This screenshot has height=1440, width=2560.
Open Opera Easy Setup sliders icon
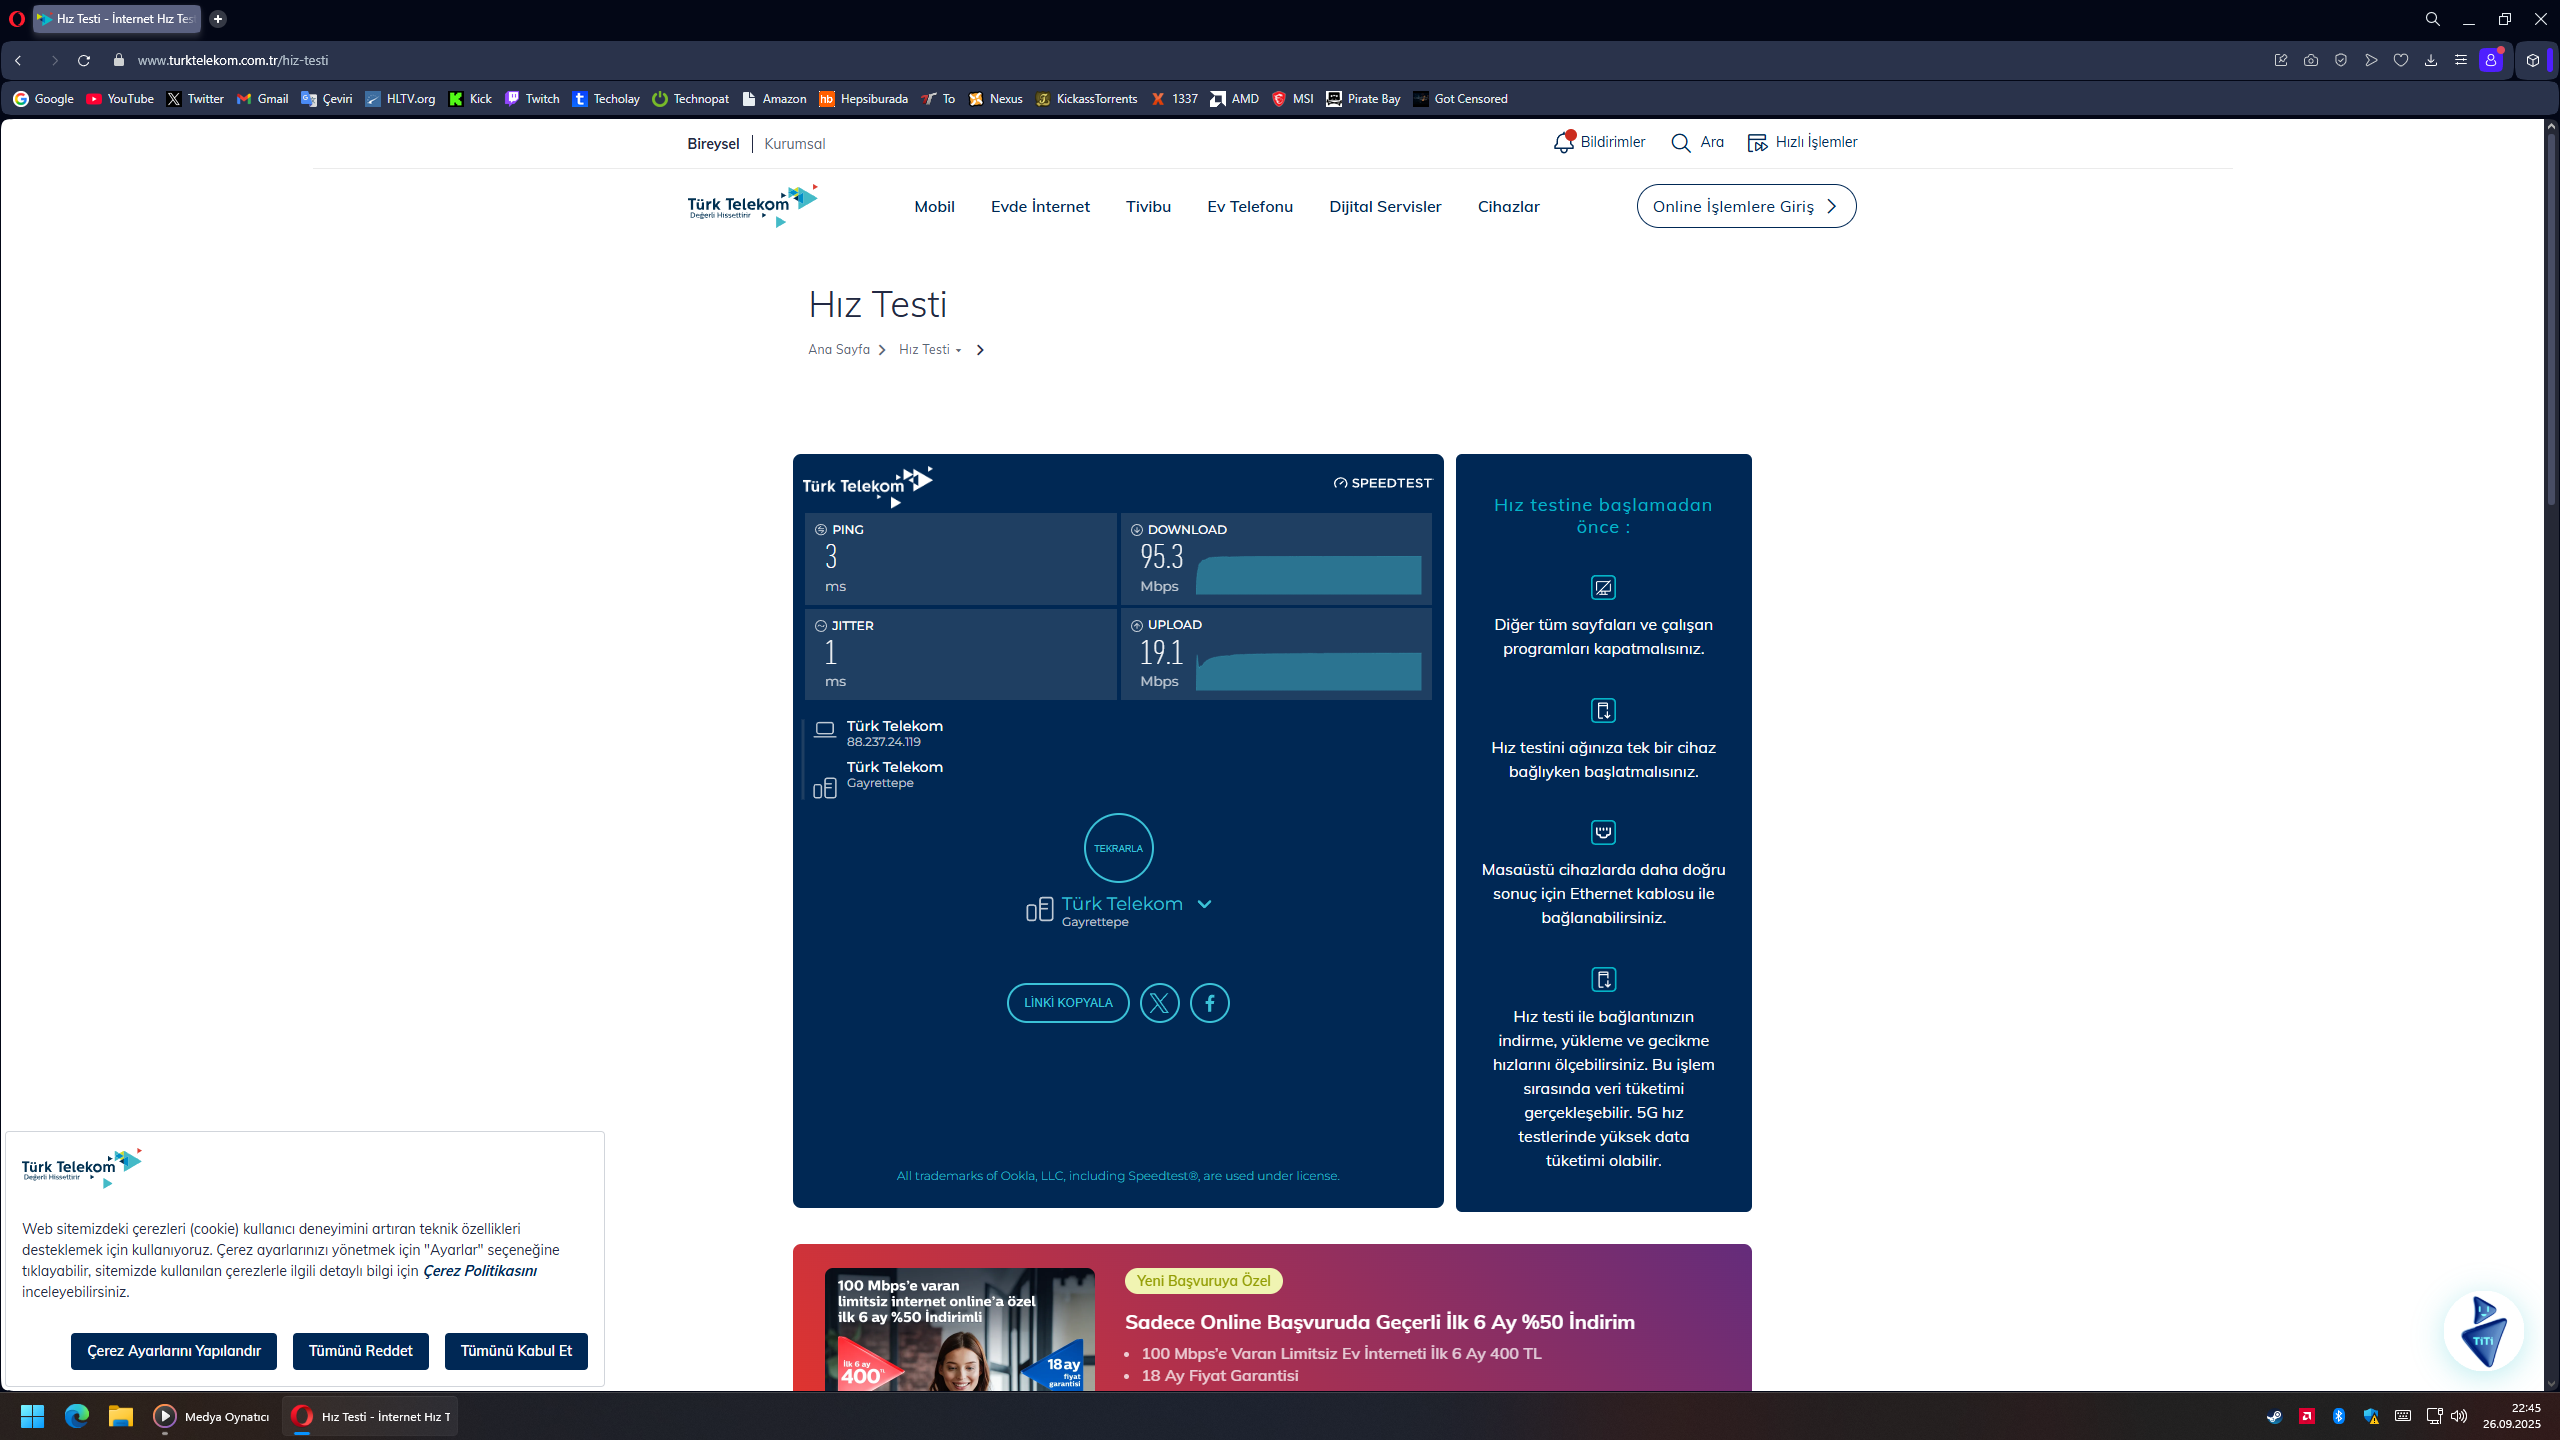point(2461,61)
